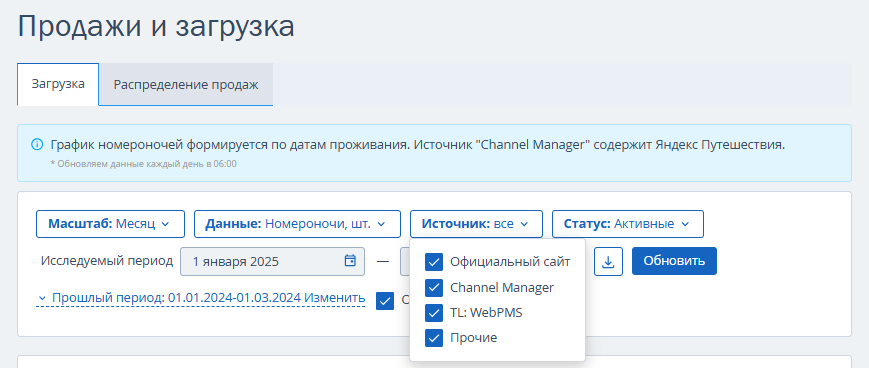Viewport: 869px width, 368px height.
Task: Expand the Прошлый период chevron
Action: click(42, 299)
